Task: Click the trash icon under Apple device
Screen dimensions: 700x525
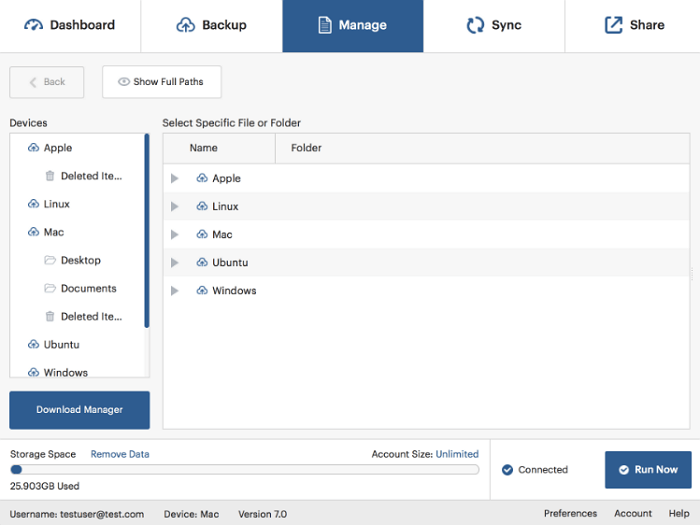Action: click(50, 176)
